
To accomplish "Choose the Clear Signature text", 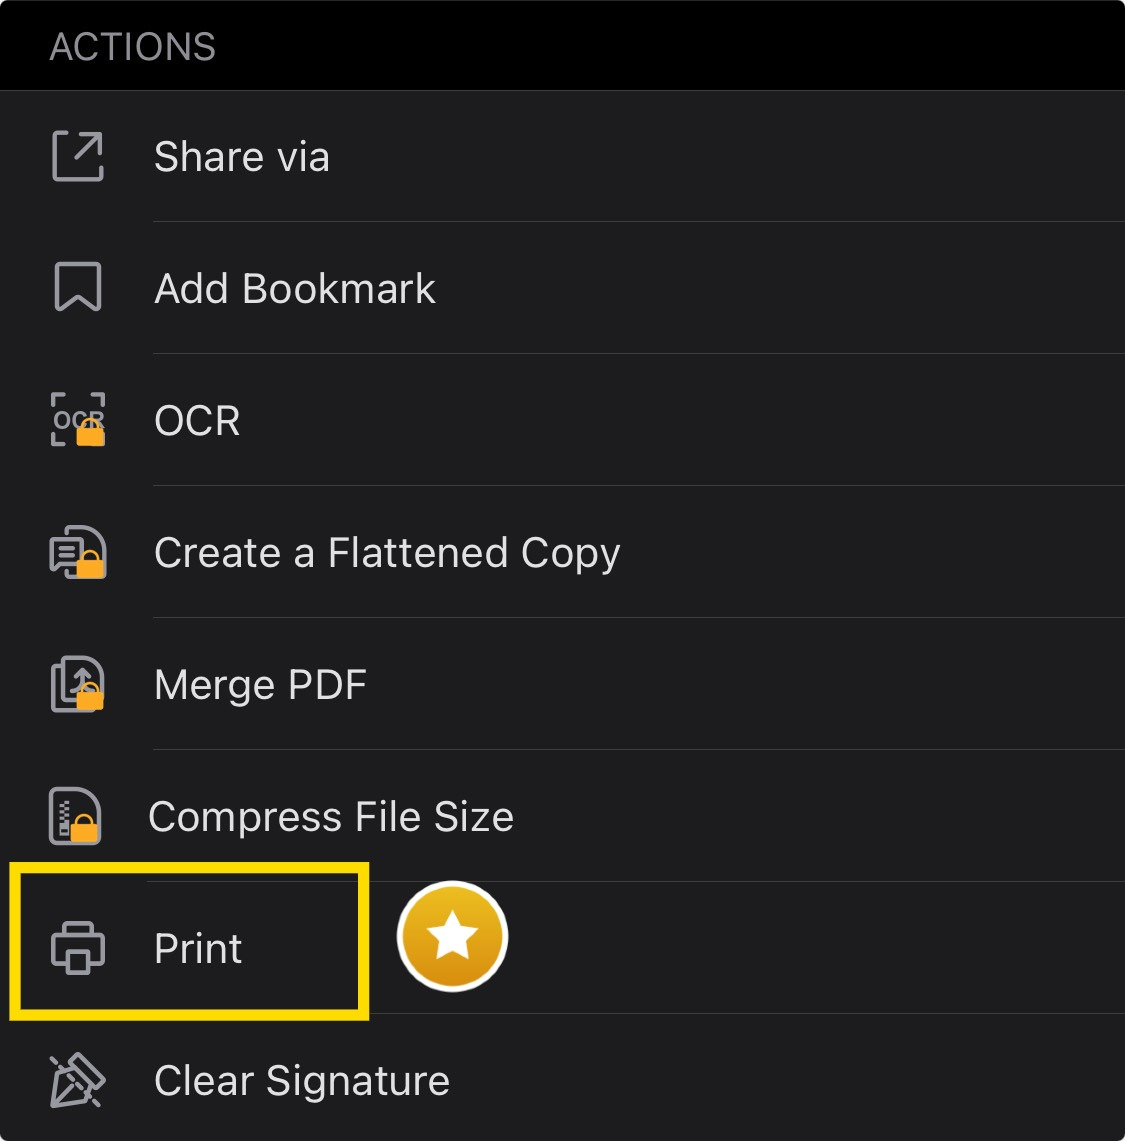I will click(x=302, y=1081).
